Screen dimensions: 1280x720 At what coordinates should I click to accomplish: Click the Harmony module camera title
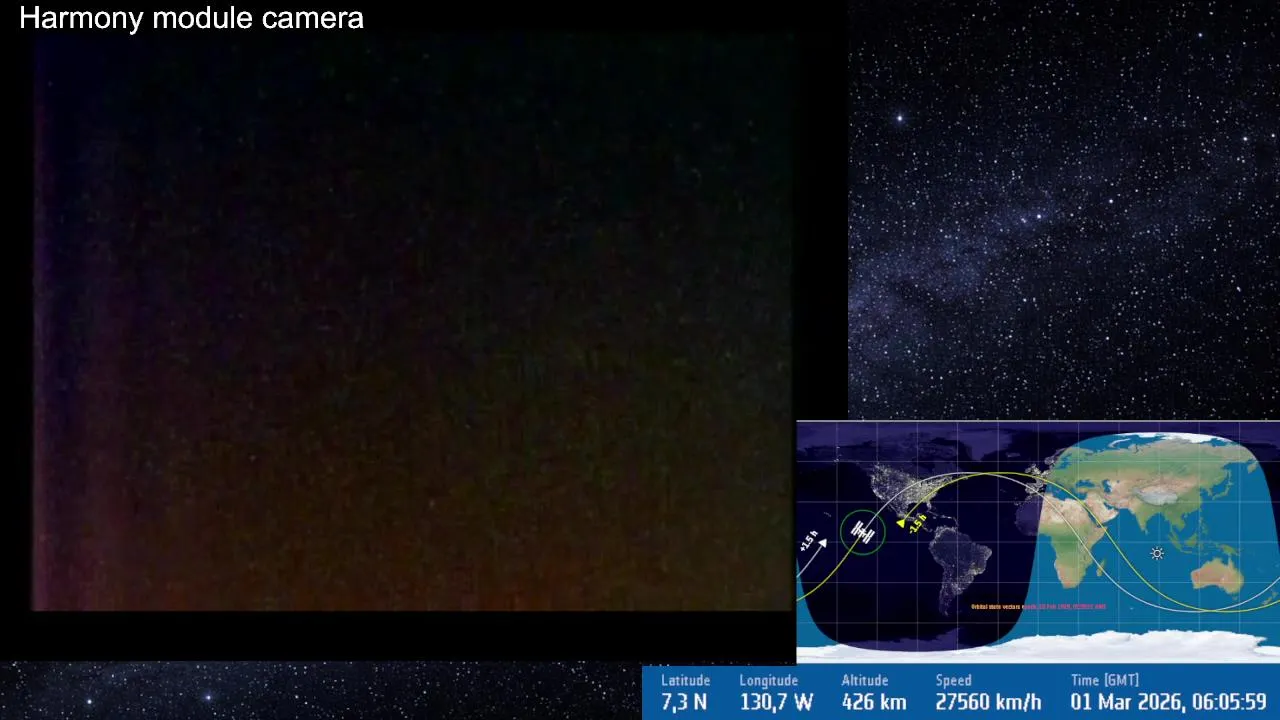point(191,18)
